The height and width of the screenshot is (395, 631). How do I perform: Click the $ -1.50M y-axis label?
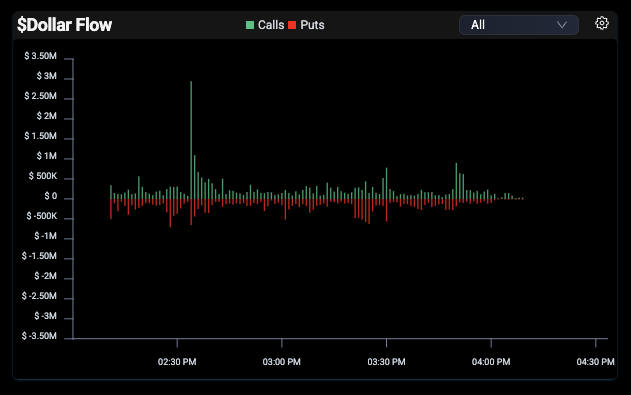[x=39, y=256]
